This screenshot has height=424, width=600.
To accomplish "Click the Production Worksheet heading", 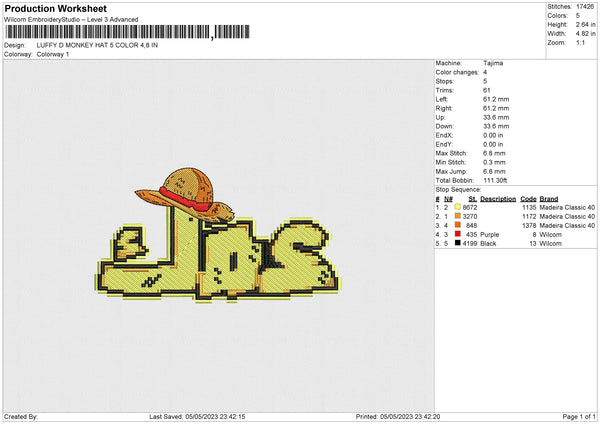I will [55, 9].
